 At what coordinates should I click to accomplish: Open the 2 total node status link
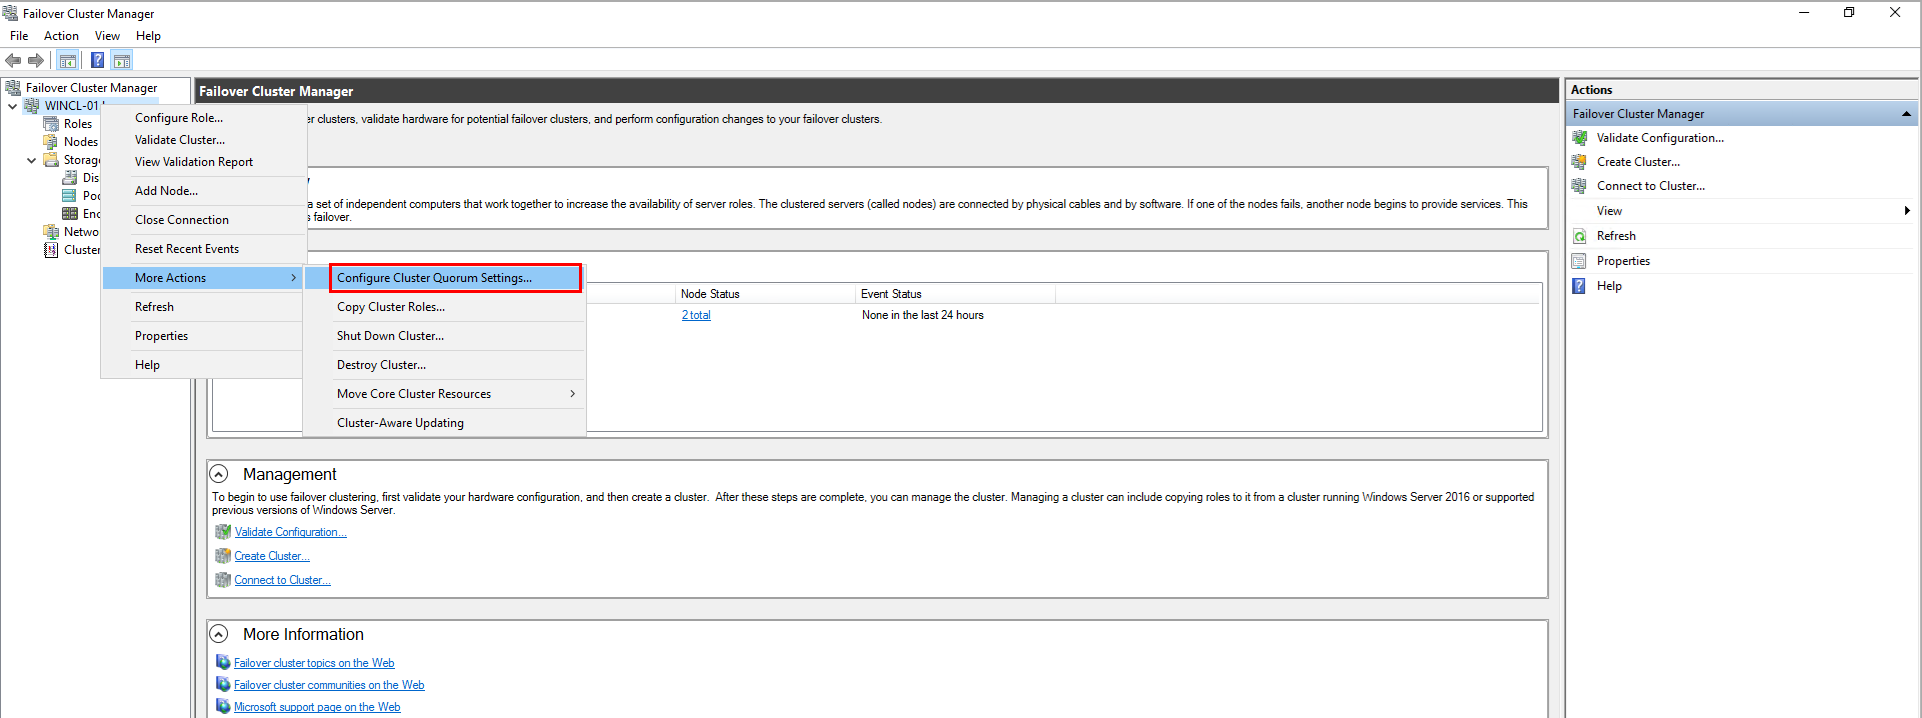coord(696,315)
